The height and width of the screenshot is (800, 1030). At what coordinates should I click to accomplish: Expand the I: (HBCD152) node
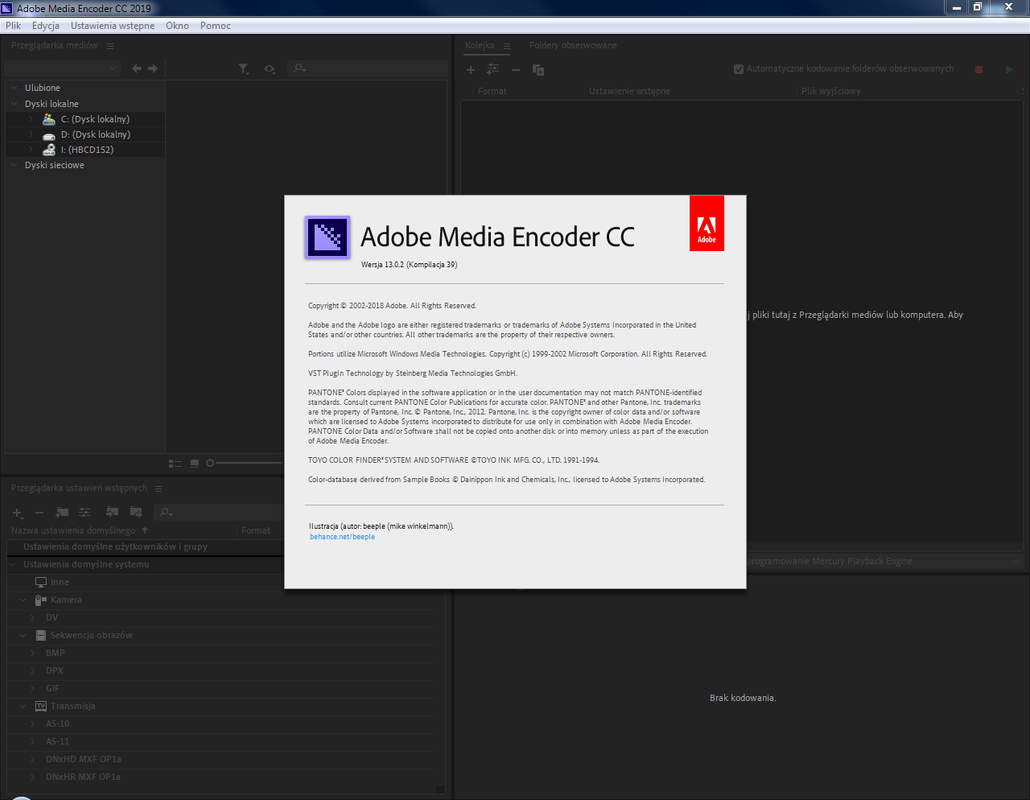(30, 149)
